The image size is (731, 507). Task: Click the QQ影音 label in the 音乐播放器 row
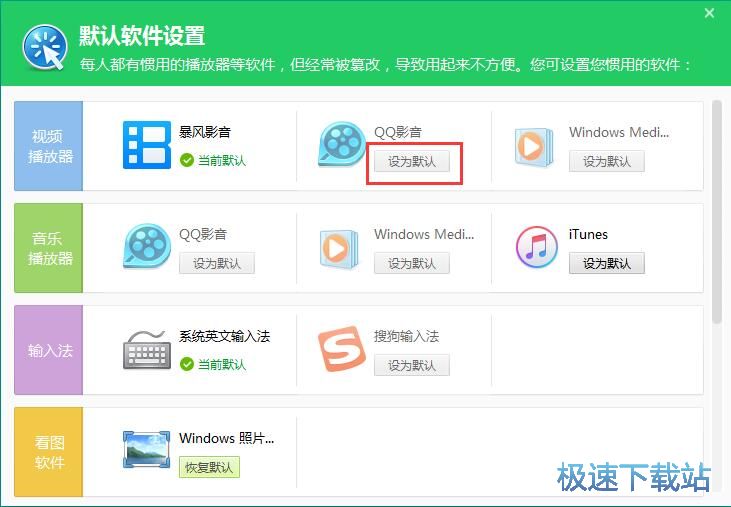click(203, 234)
